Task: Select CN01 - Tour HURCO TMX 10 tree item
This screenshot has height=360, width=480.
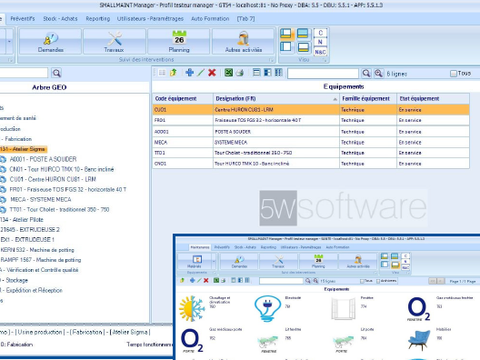Action: 62,169
